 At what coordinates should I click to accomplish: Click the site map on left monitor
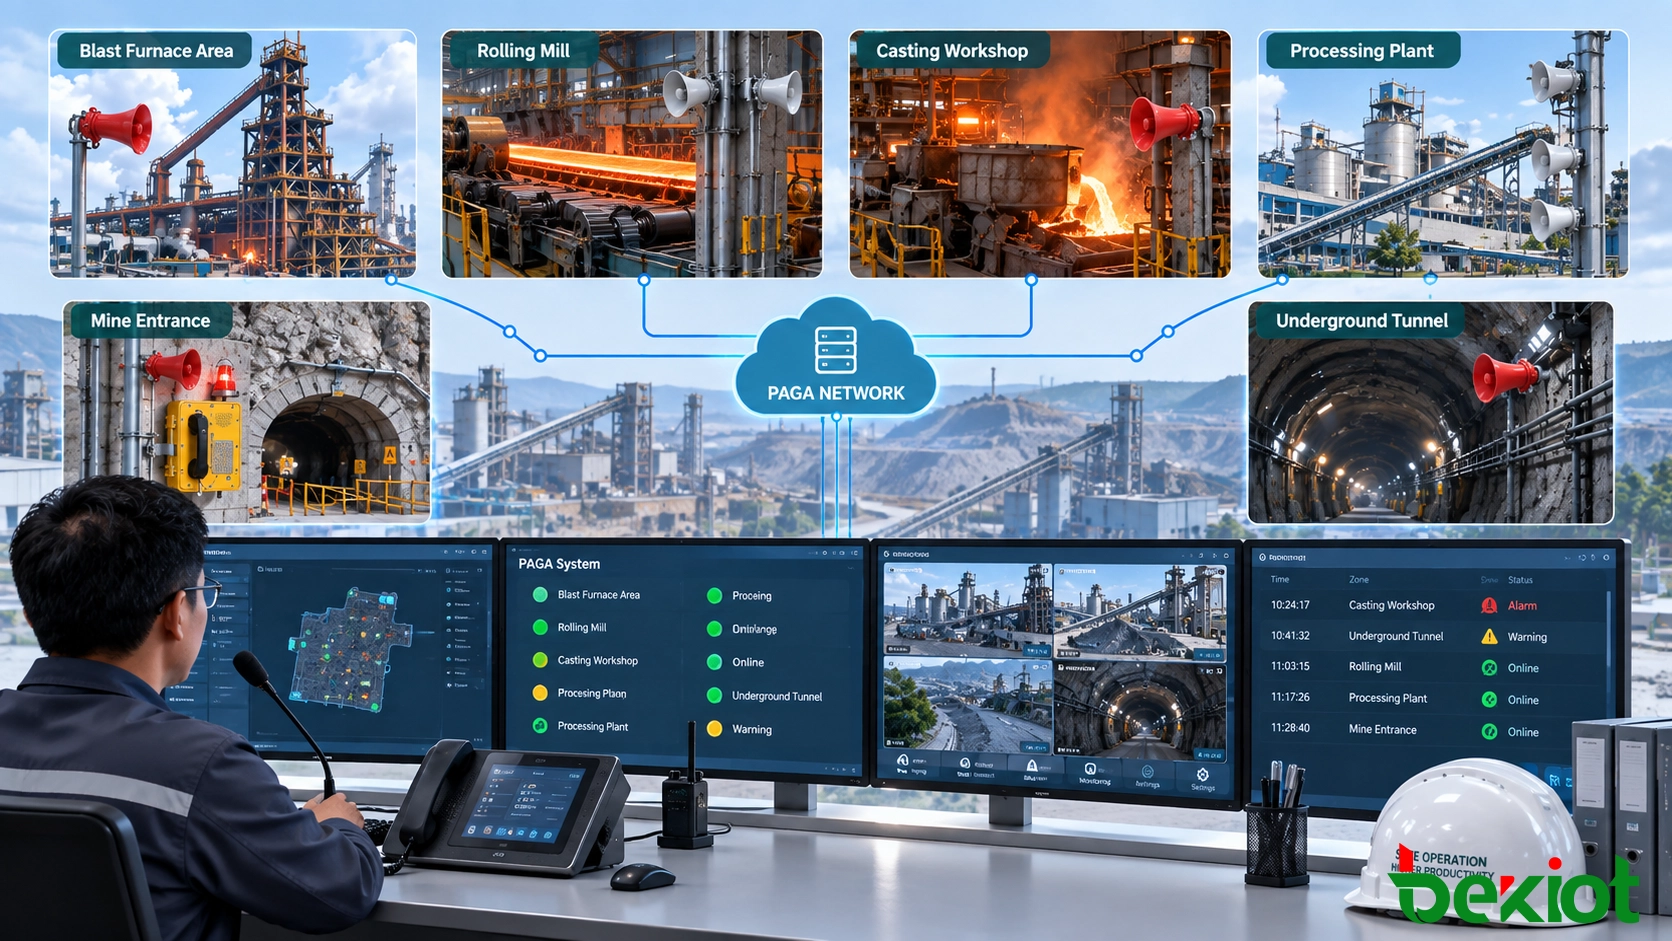[348, 650]
